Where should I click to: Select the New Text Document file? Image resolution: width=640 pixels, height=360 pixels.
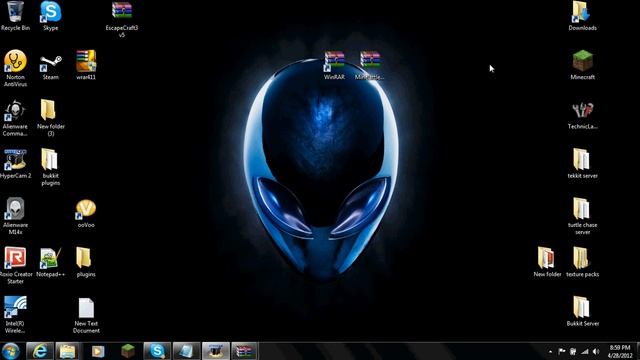coord(86,316)
